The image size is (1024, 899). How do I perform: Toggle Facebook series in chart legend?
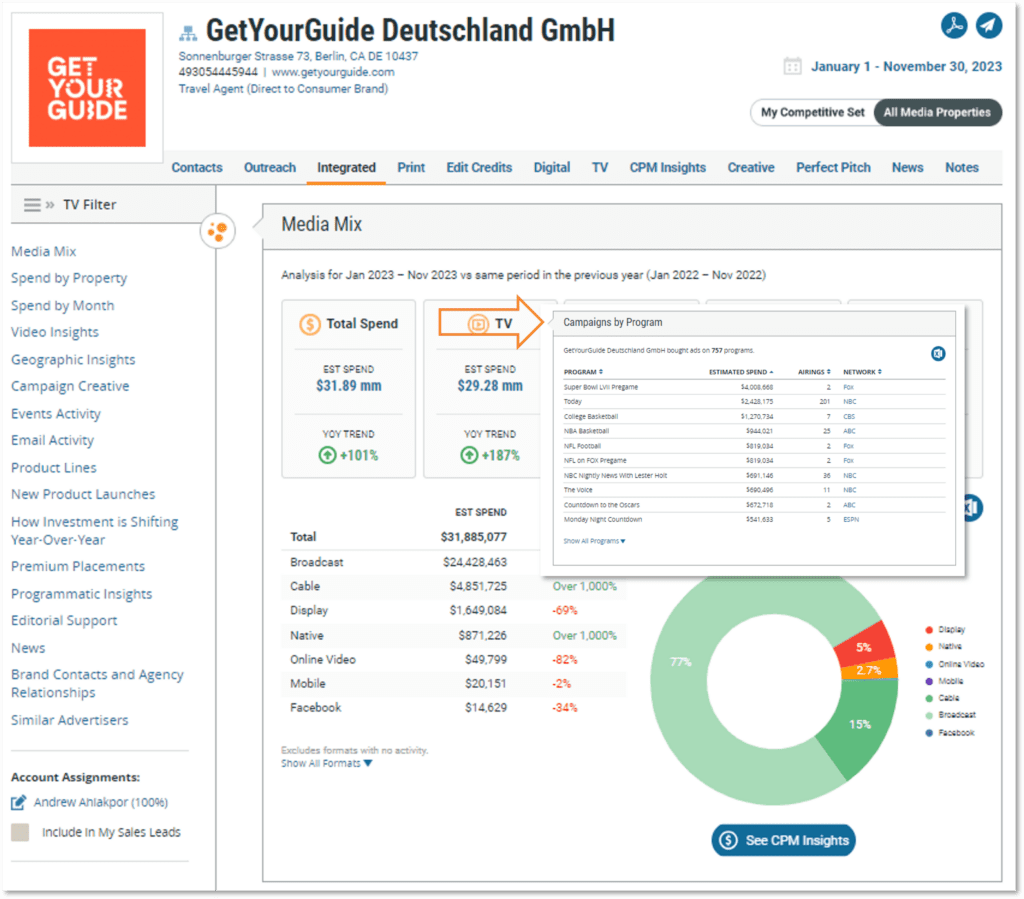(x=950, y=733)
